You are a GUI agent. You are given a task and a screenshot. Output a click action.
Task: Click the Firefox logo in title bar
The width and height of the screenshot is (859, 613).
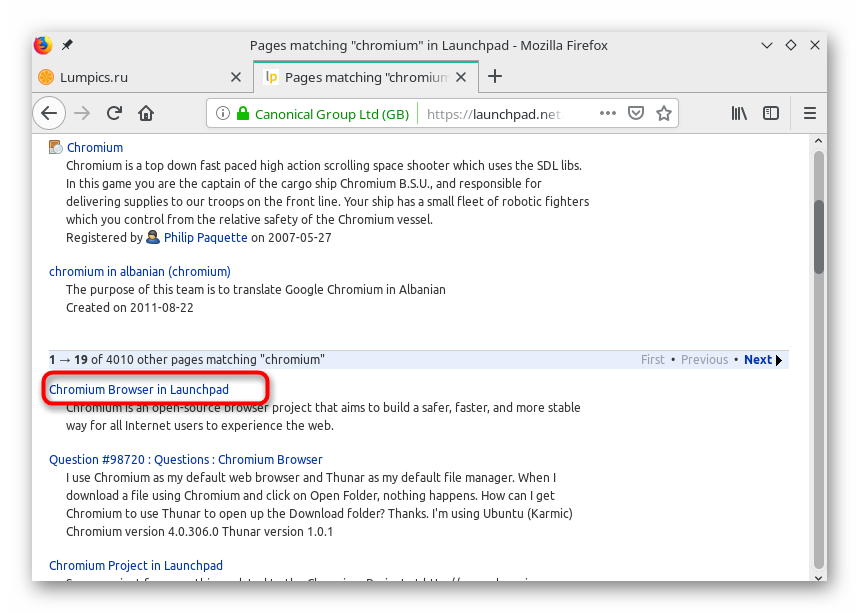[x=43, y=45]
